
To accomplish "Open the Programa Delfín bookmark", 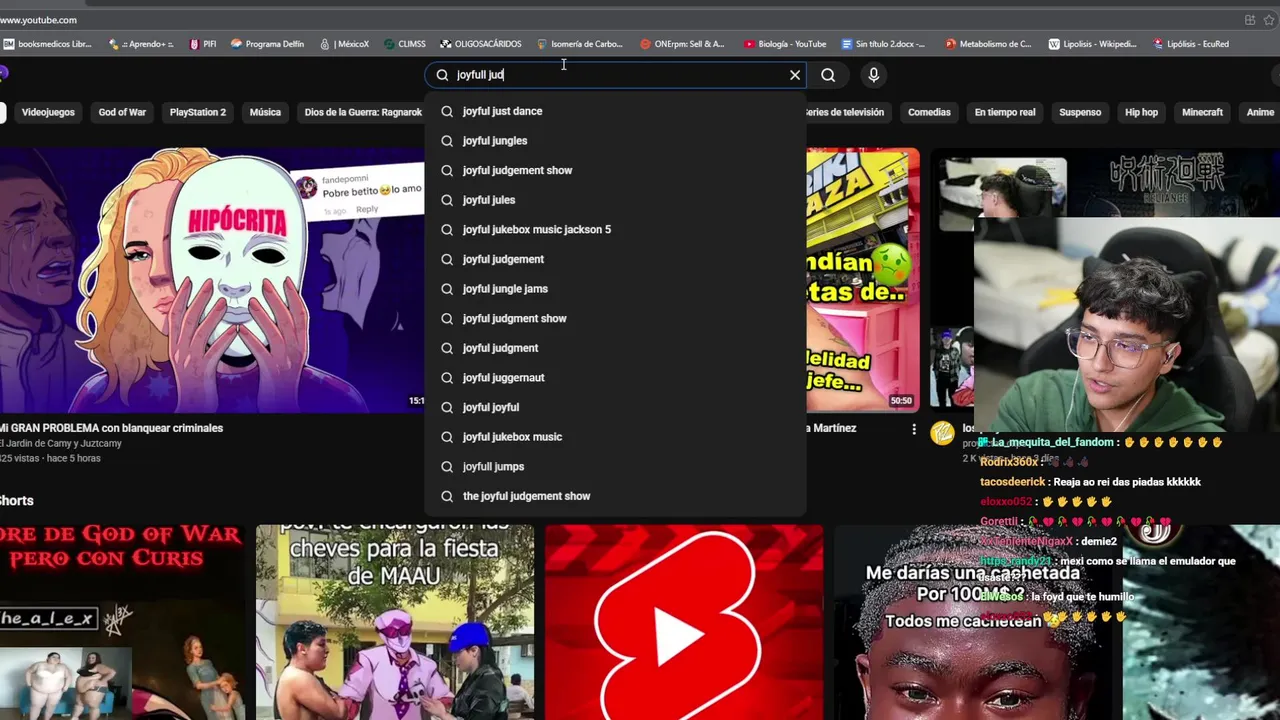I will tap(267, 44).
